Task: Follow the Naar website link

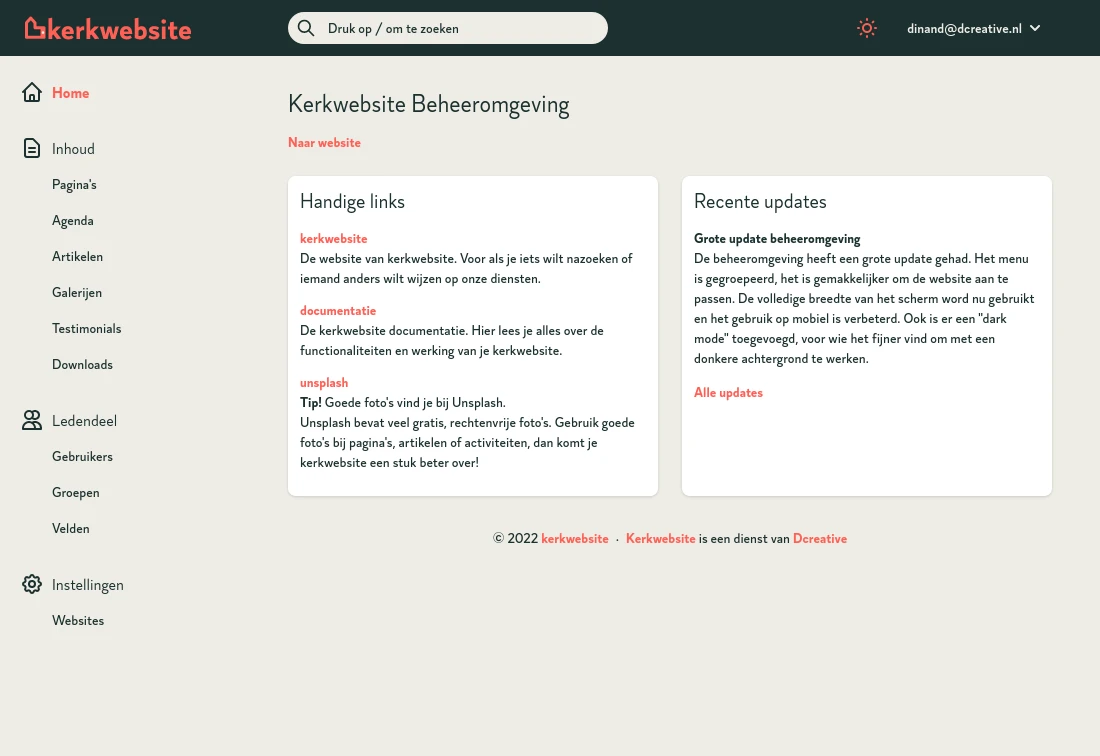Action: (x=324, y=143)
